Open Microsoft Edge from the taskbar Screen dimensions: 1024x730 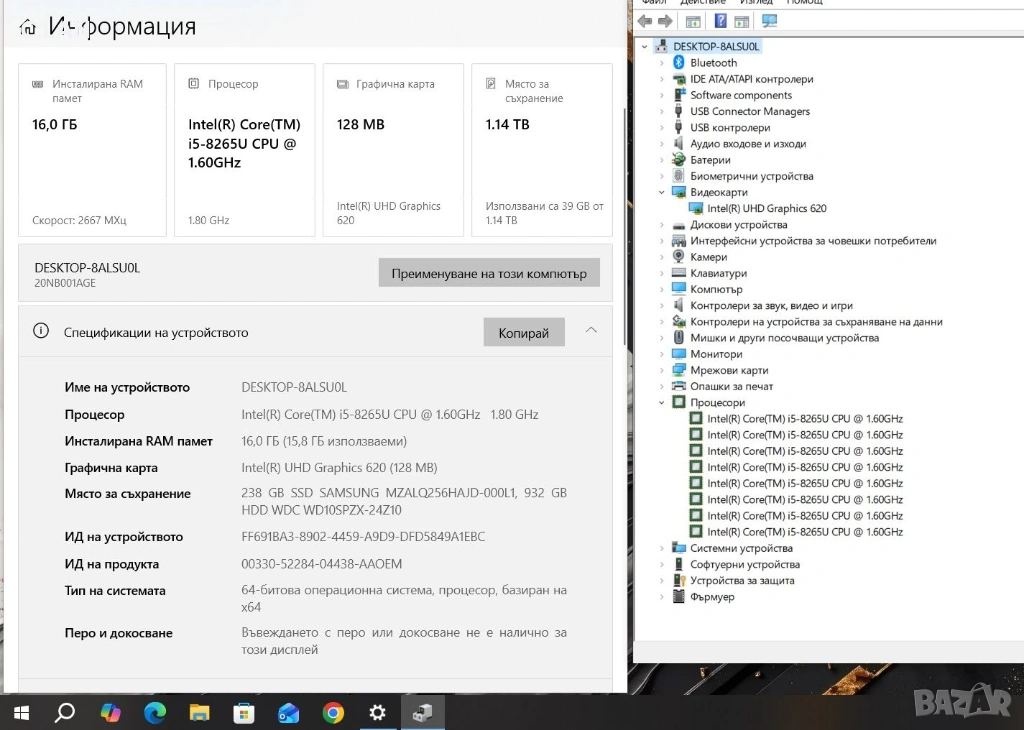point(154,713)
